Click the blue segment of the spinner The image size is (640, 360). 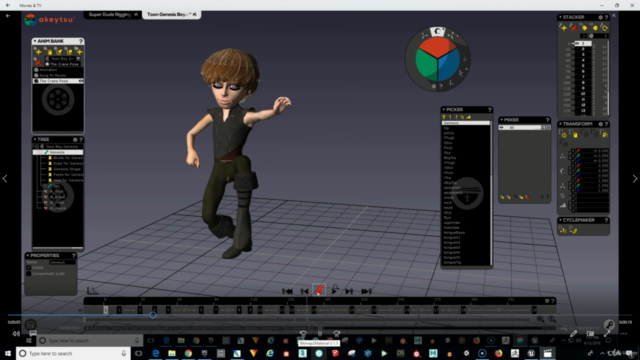(x=449, y=65)
